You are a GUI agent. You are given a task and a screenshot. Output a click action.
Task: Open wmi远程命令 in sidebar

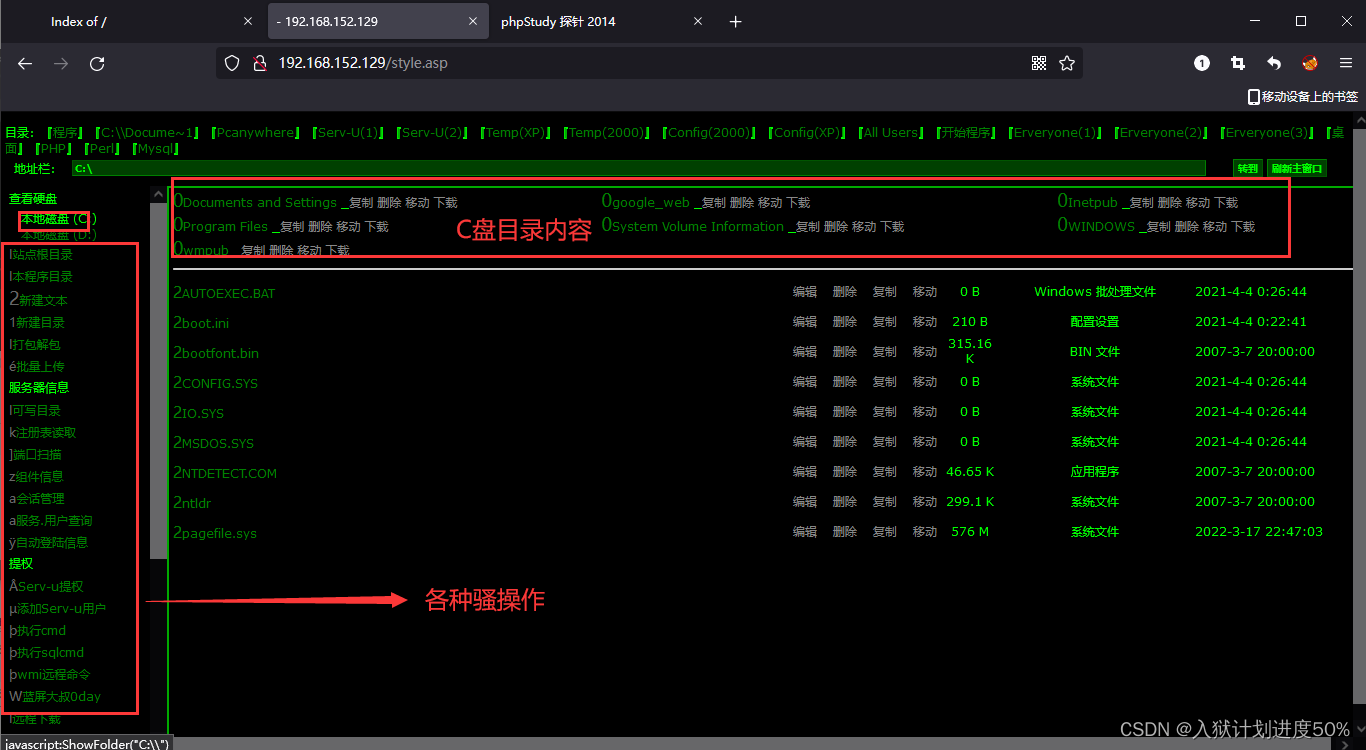[x=50, y=675]
